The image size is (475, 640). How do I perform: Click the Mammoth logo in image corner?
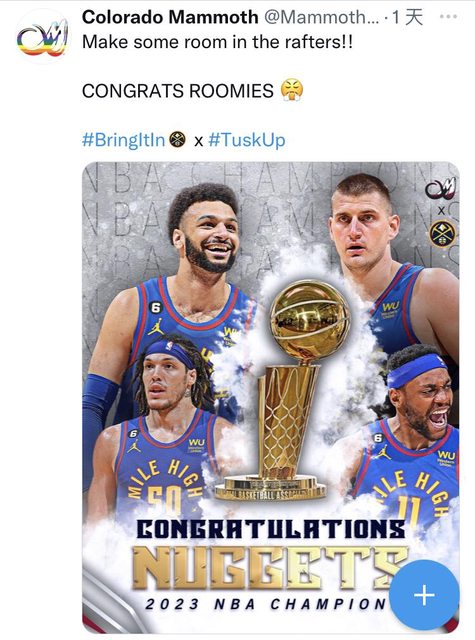(441, 189)
